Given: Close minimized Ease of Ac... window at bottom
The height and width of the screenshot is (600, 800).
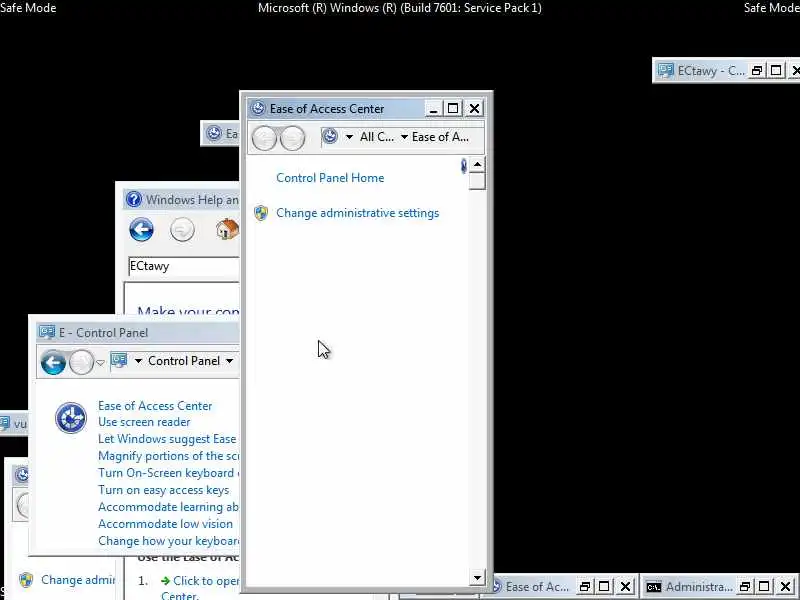Looking at the screenshot, I should [626, 587].
